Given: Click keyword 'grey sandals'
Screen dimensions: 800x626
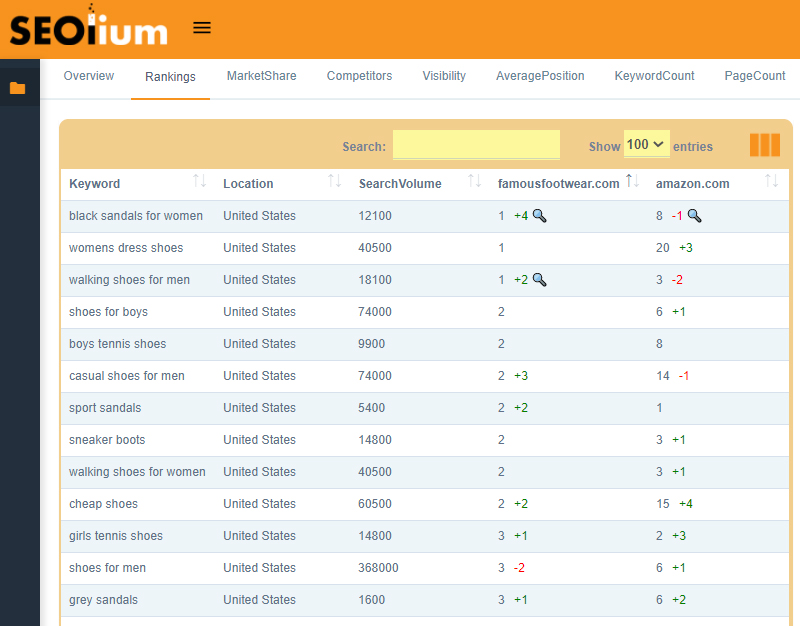Looking at the screenshot, I should (103, 600).
